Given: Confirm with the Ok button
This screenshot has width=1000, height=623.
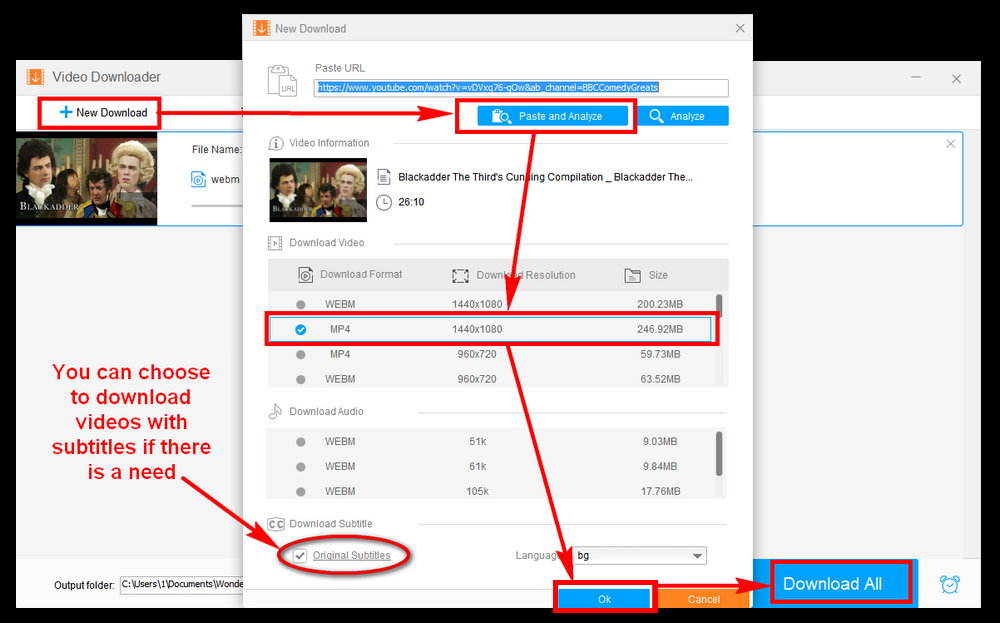Looking at the screenshot, I should (604, 599).
